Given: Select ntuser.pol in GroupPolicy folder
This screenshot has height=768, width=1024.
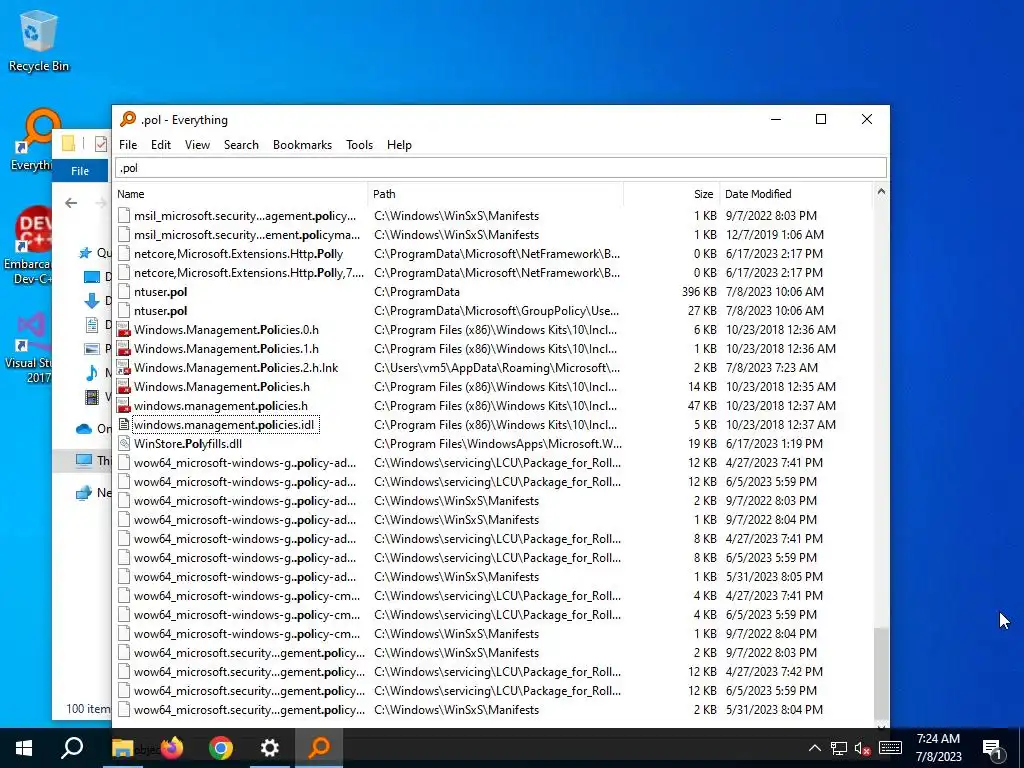Looking at the screenshot, I should tap(161, 311).
